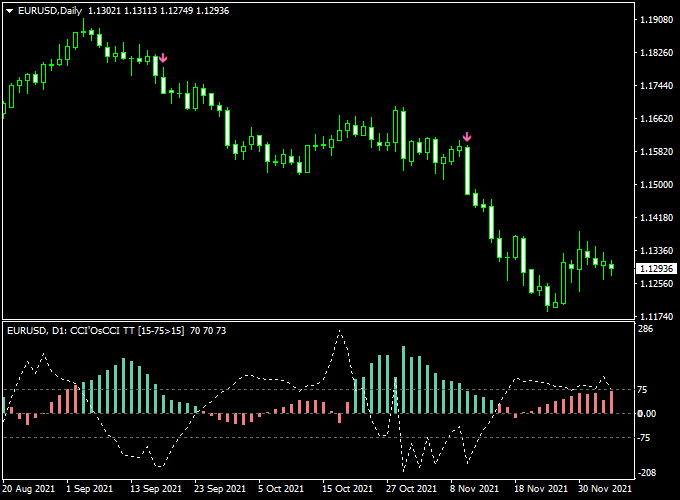This screenshot has height=500, width=680.
Task: Click the 286 indicator scale value
Action: coord(646,329)
